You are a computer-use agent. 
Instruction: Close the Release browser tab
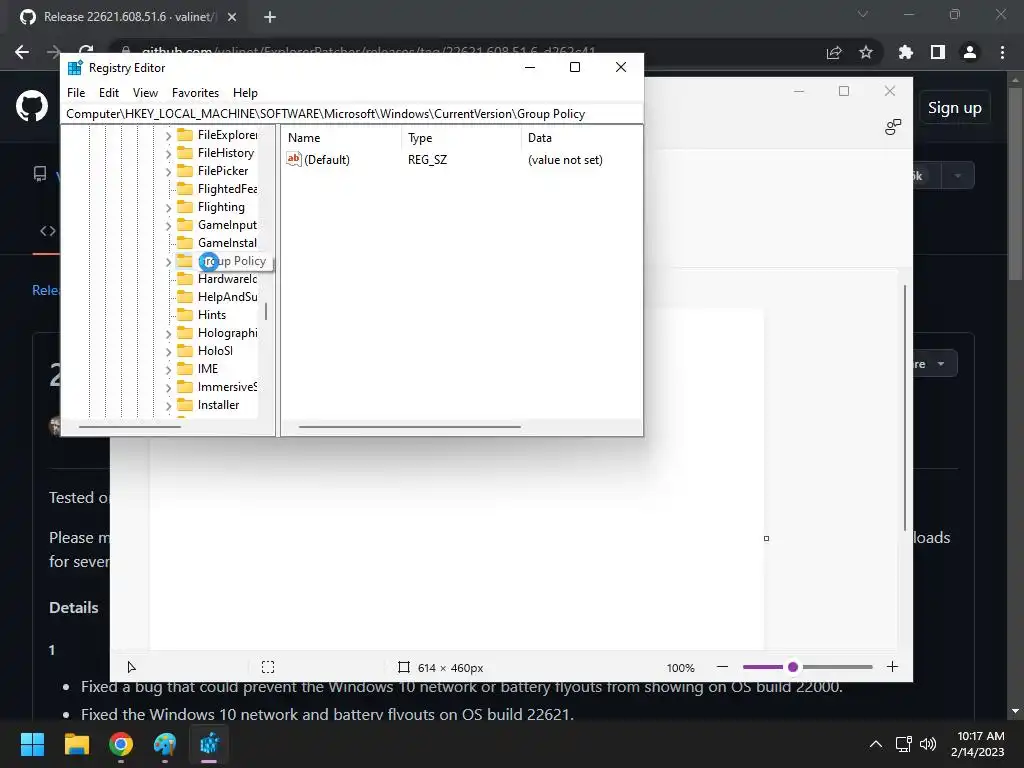(232, 17)
